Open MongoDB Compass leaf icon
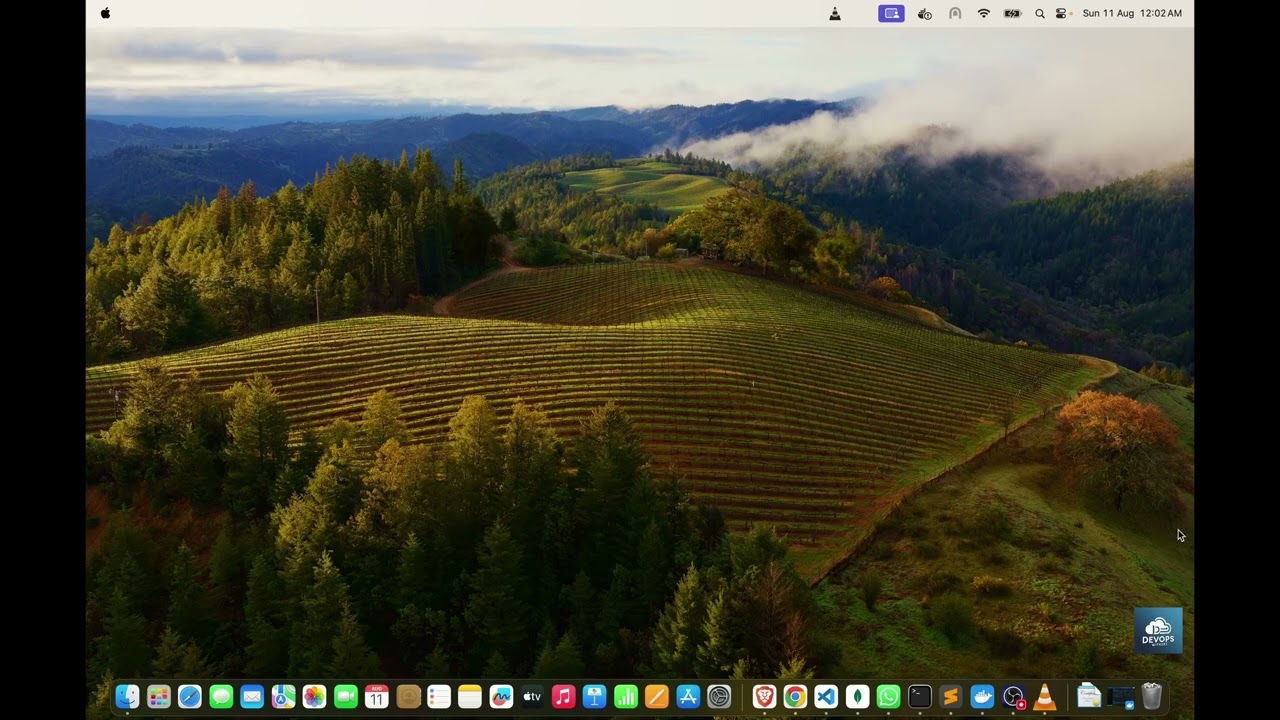Screen dimensions: 1280x720 (x=857, y=697)
